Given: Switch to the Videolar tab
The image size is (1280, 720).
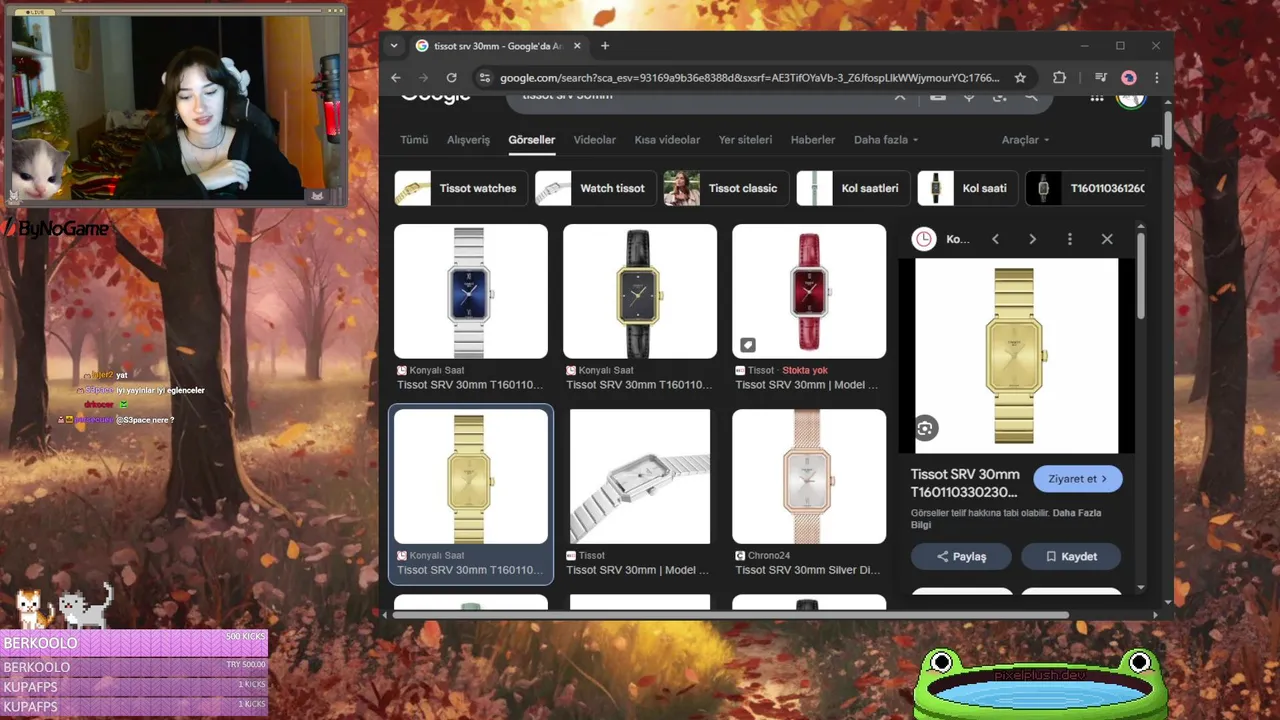Looking at the screenshot, I should [x=594, y=140].
